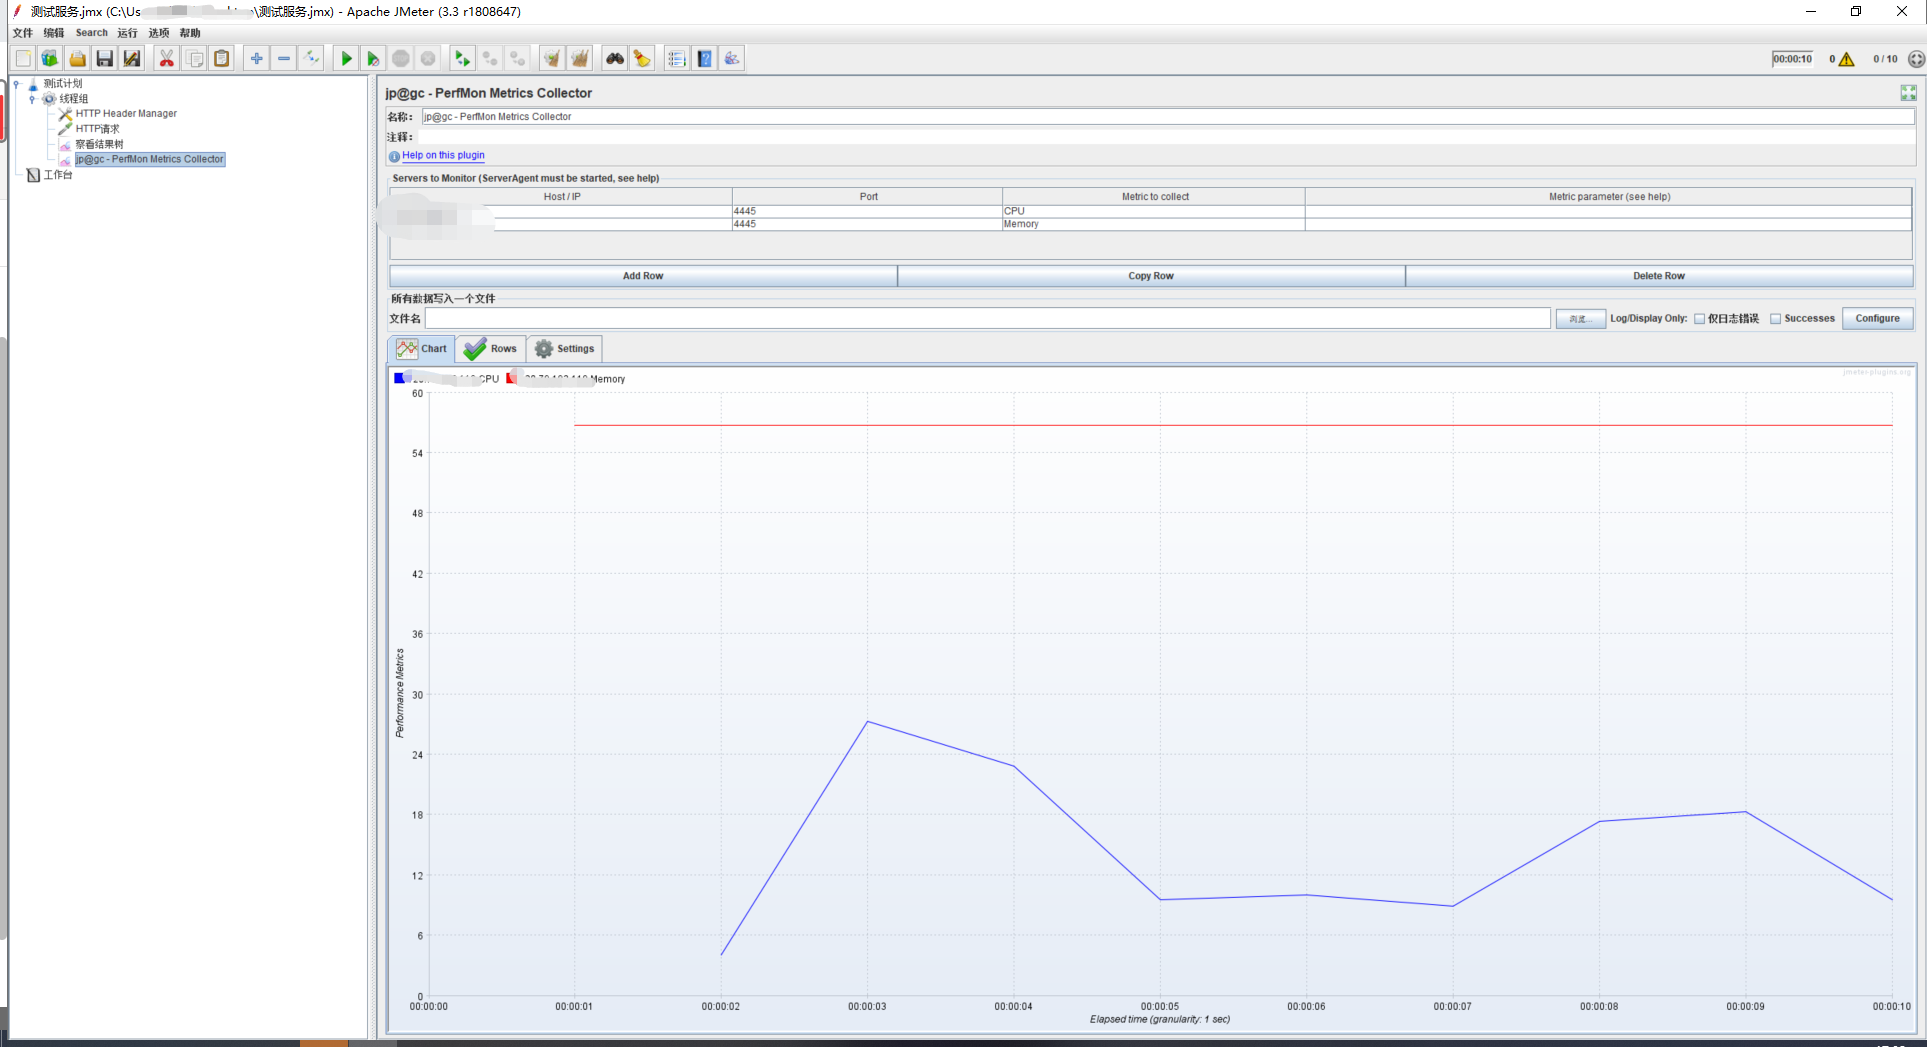1927x1047 pixels.
Task: Collapse all tree nodes with minus icon
Action: [x=284, y=59]
